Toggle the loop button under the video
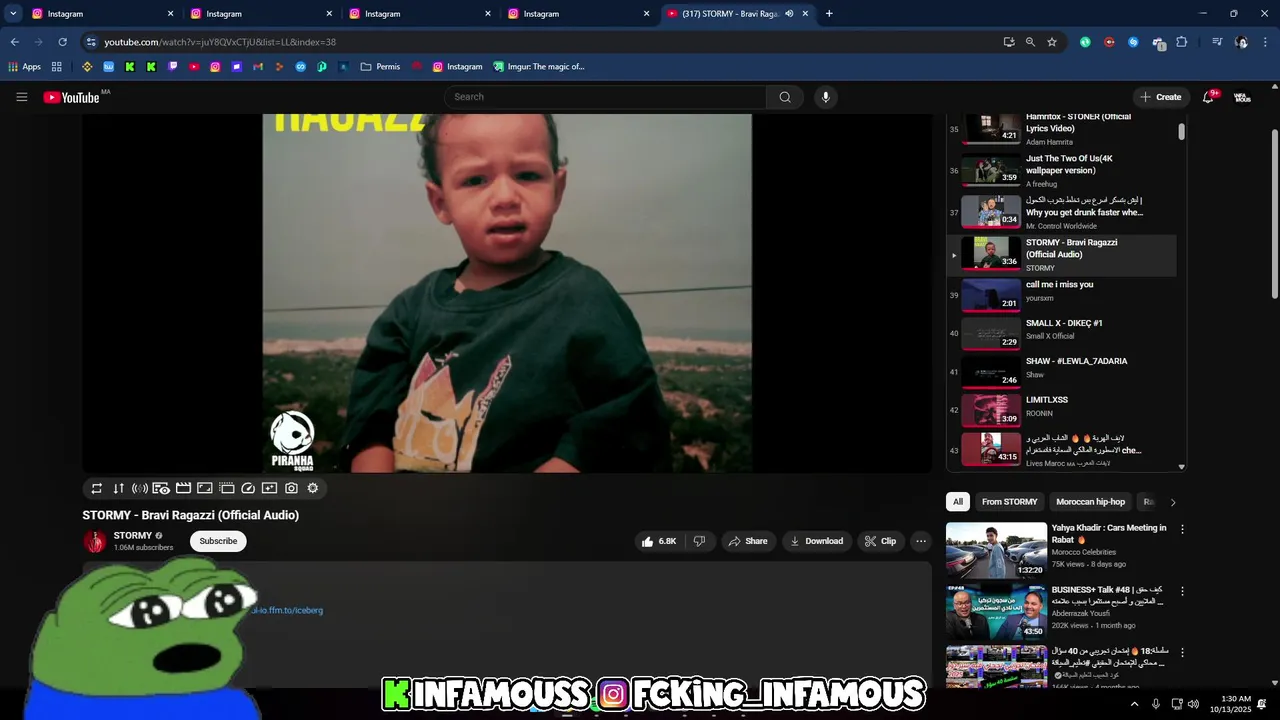Viewport: 1280px width, 720px height. pyautogui.click(x=97, y=488)
